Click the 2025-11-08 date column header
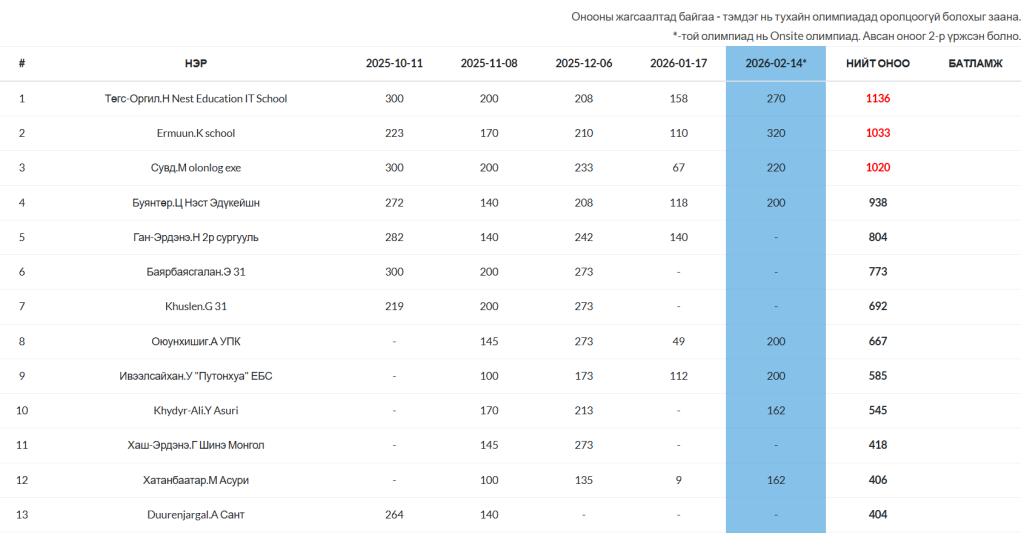The width and height of the screenshot is (1024, 533). click(x=489, y=63)
